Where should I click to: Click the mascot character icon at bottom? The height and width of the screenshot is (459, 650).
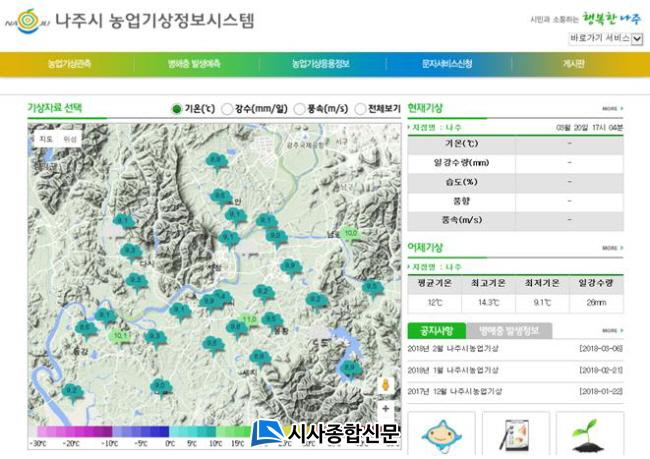441,435
